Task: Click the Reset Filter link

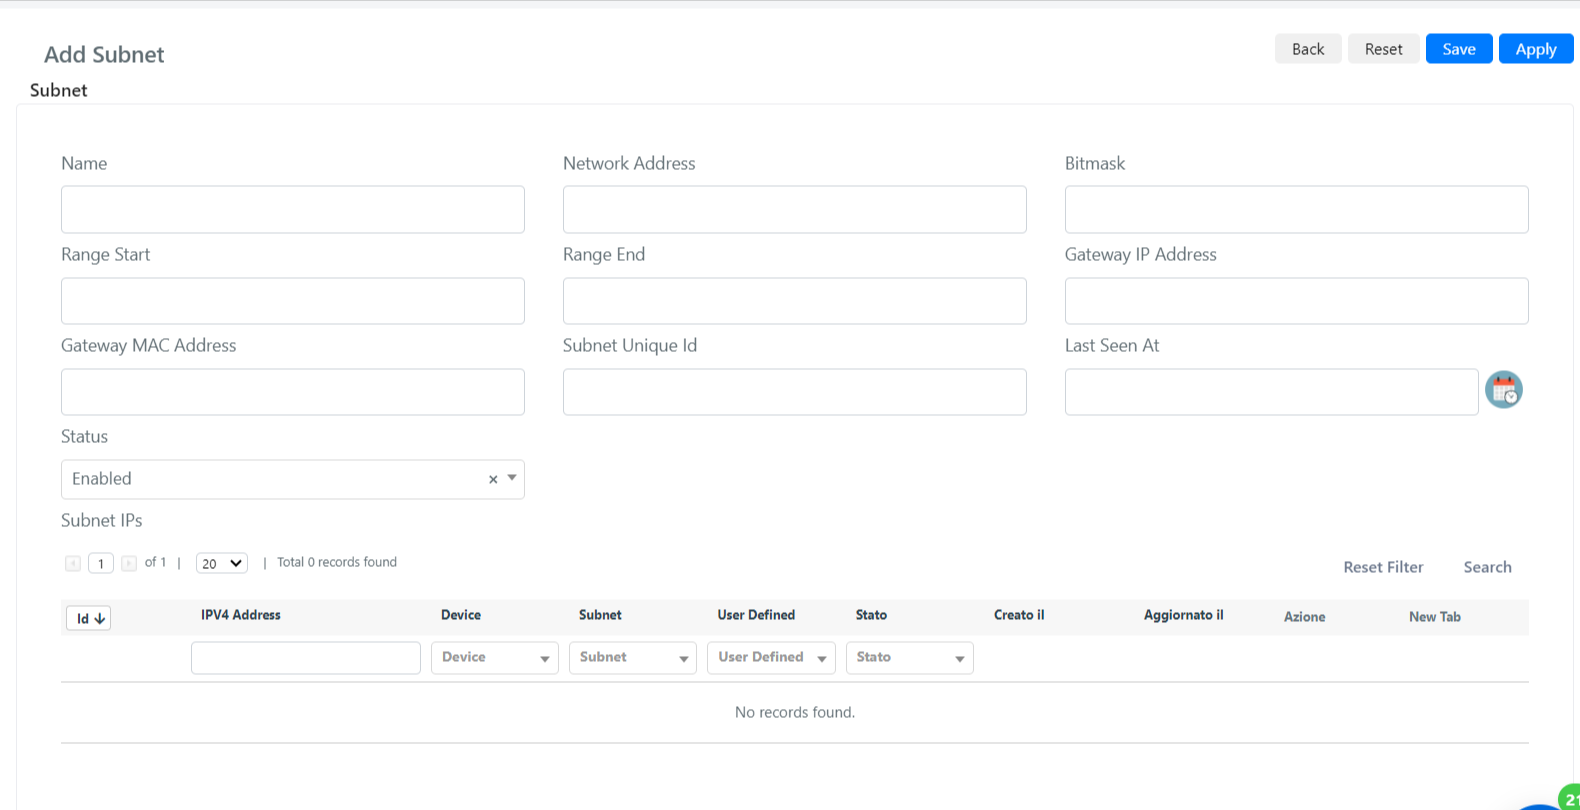Action: point(1383,567)
